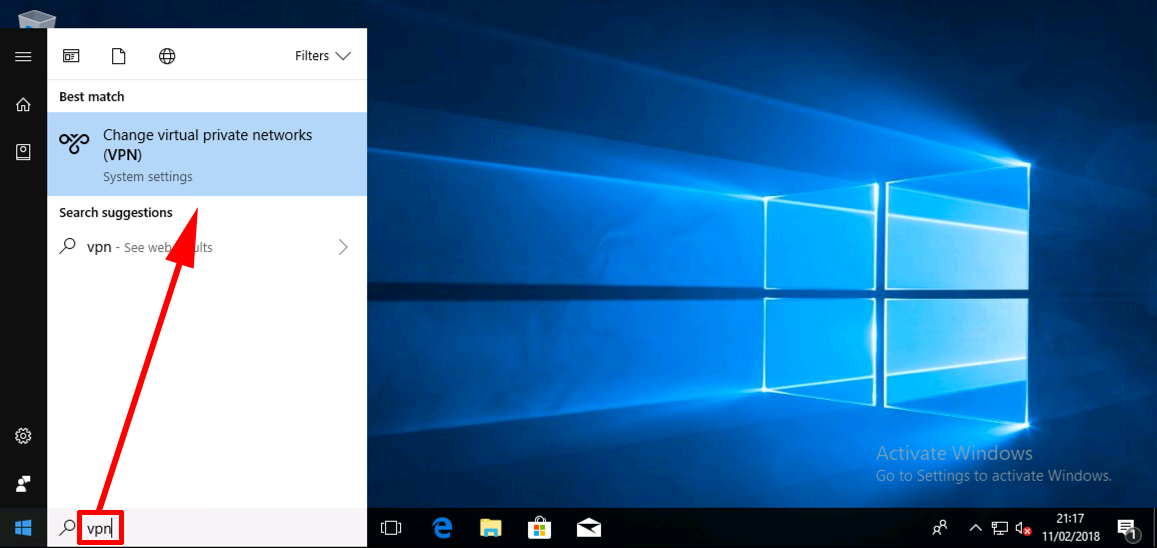Expand the Filters dropdown

[x=322, y=56]
